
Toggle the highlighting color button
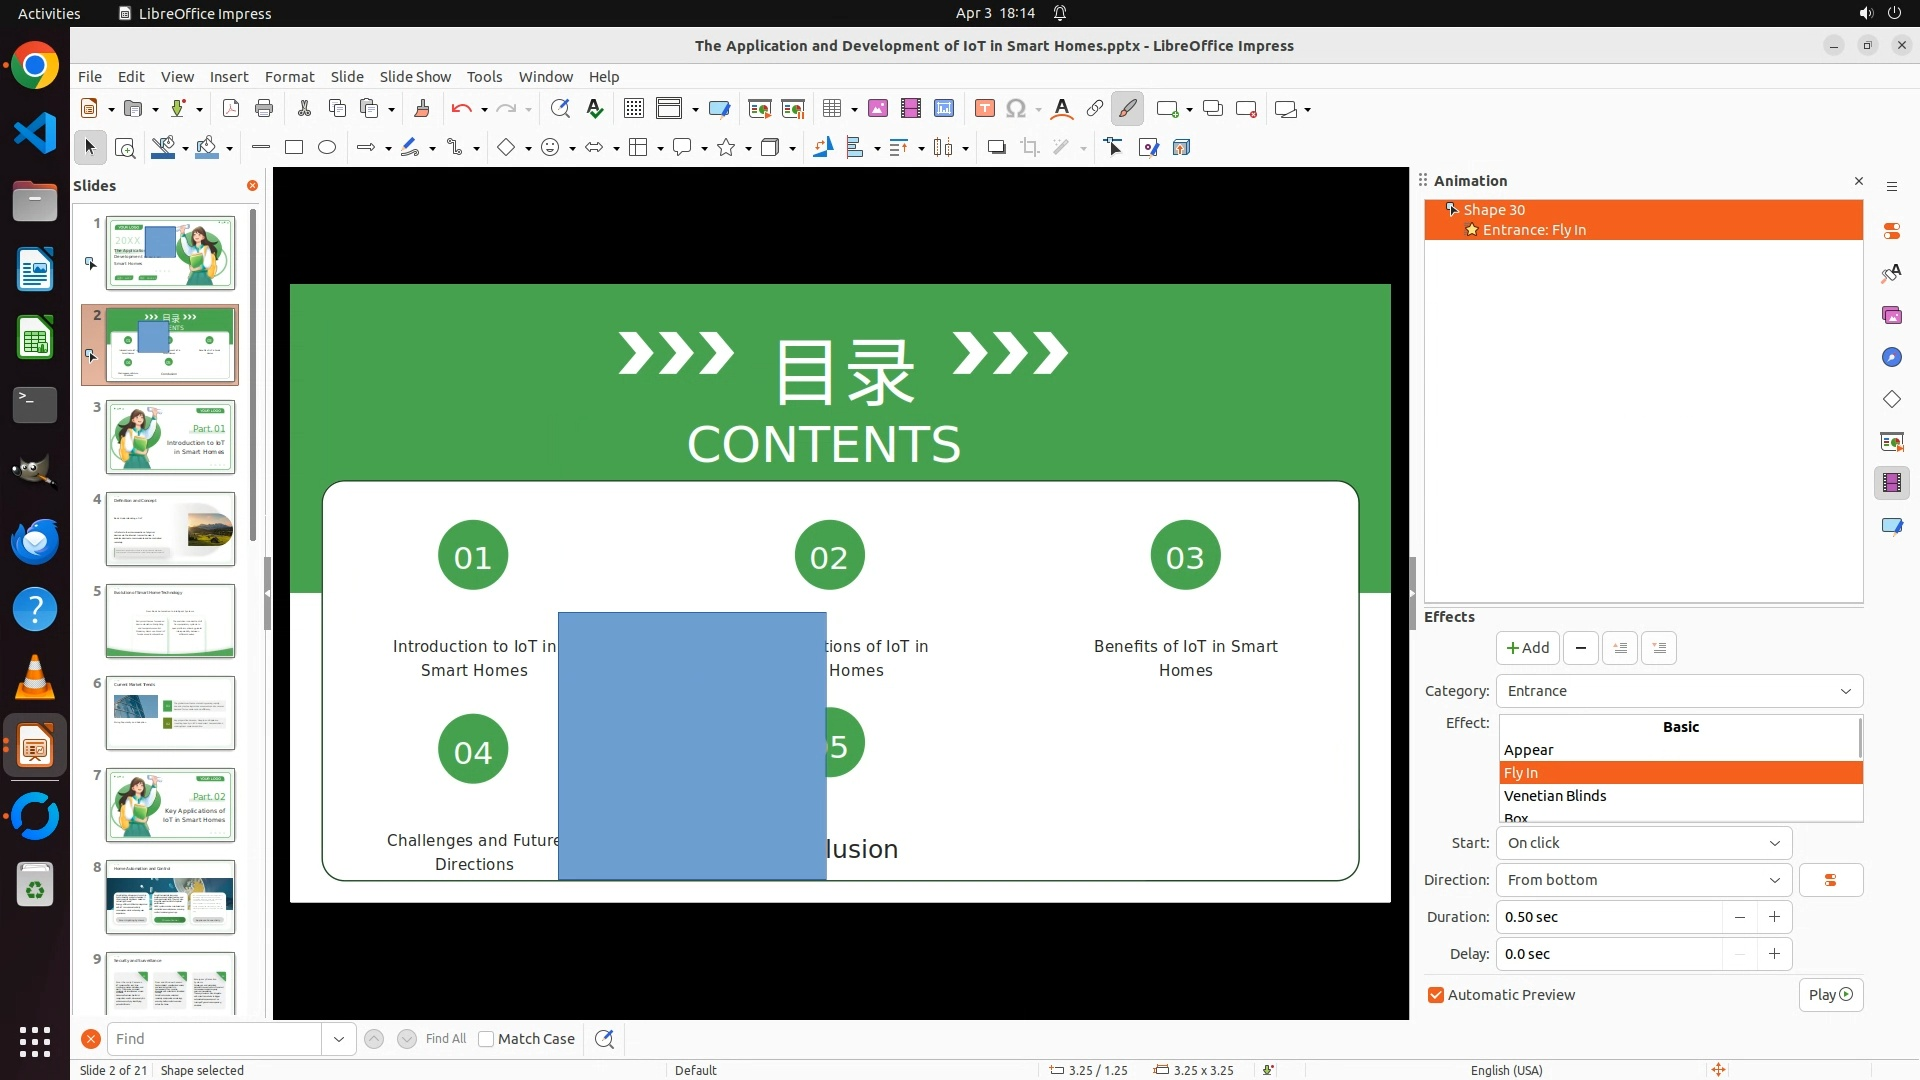tap(1127, 109)
